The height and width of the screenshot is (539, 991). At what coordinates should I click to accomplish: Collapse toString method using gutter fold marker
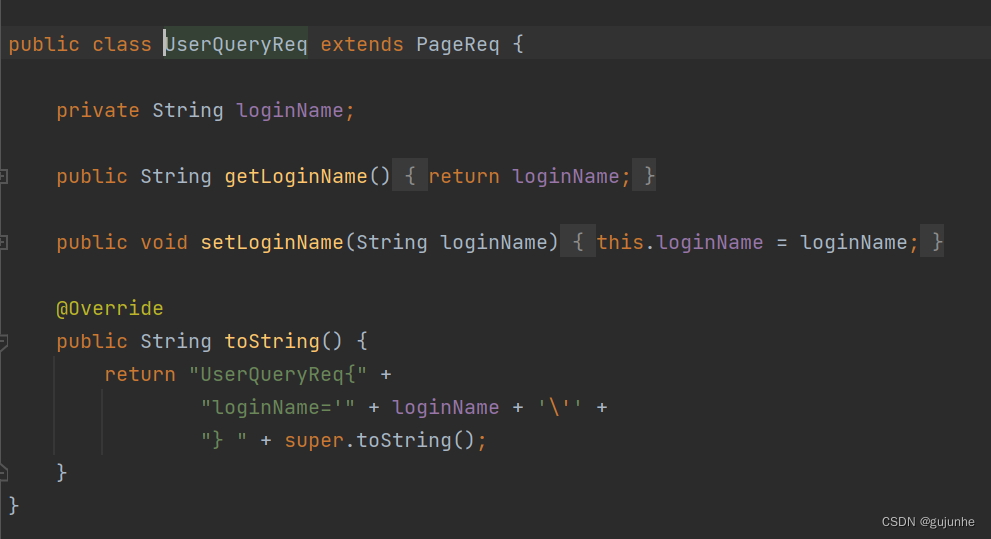coord(3,342)
